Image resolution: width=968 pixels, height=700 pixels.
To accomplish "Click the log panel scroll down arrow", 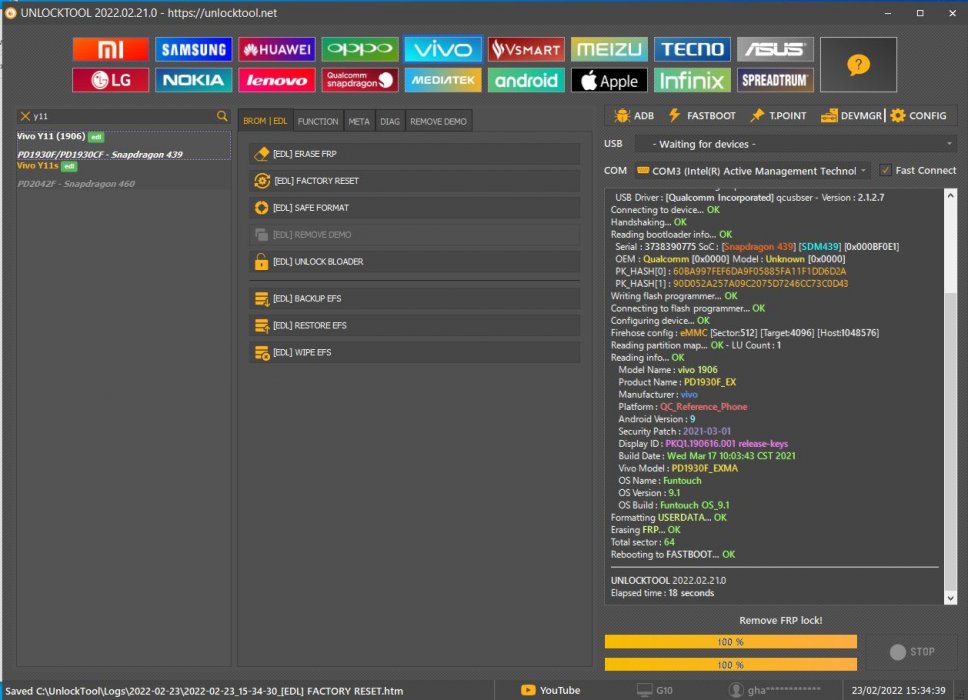I will point(951,598).
